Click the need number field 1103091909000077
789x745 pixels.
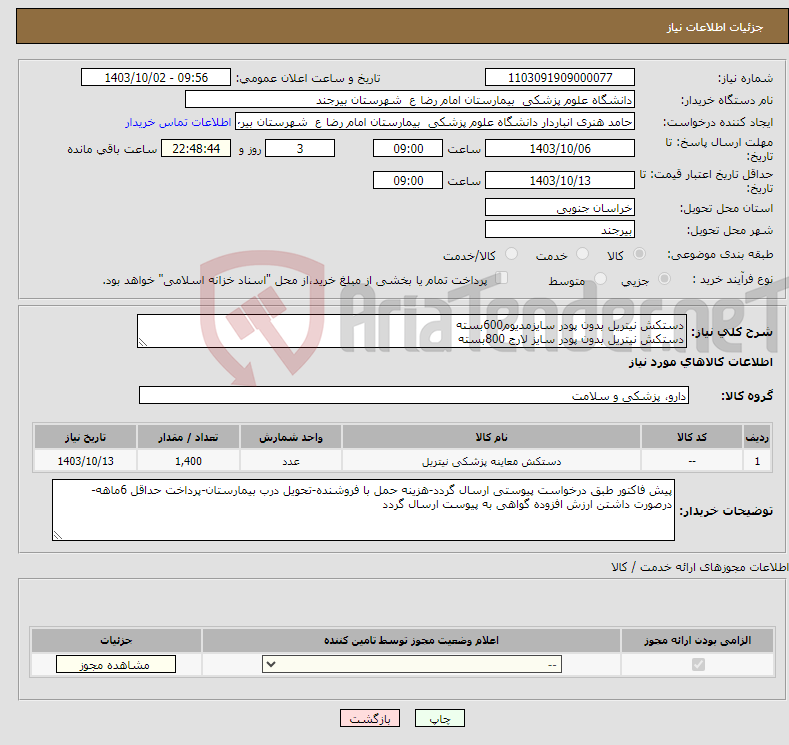point(560,78)
